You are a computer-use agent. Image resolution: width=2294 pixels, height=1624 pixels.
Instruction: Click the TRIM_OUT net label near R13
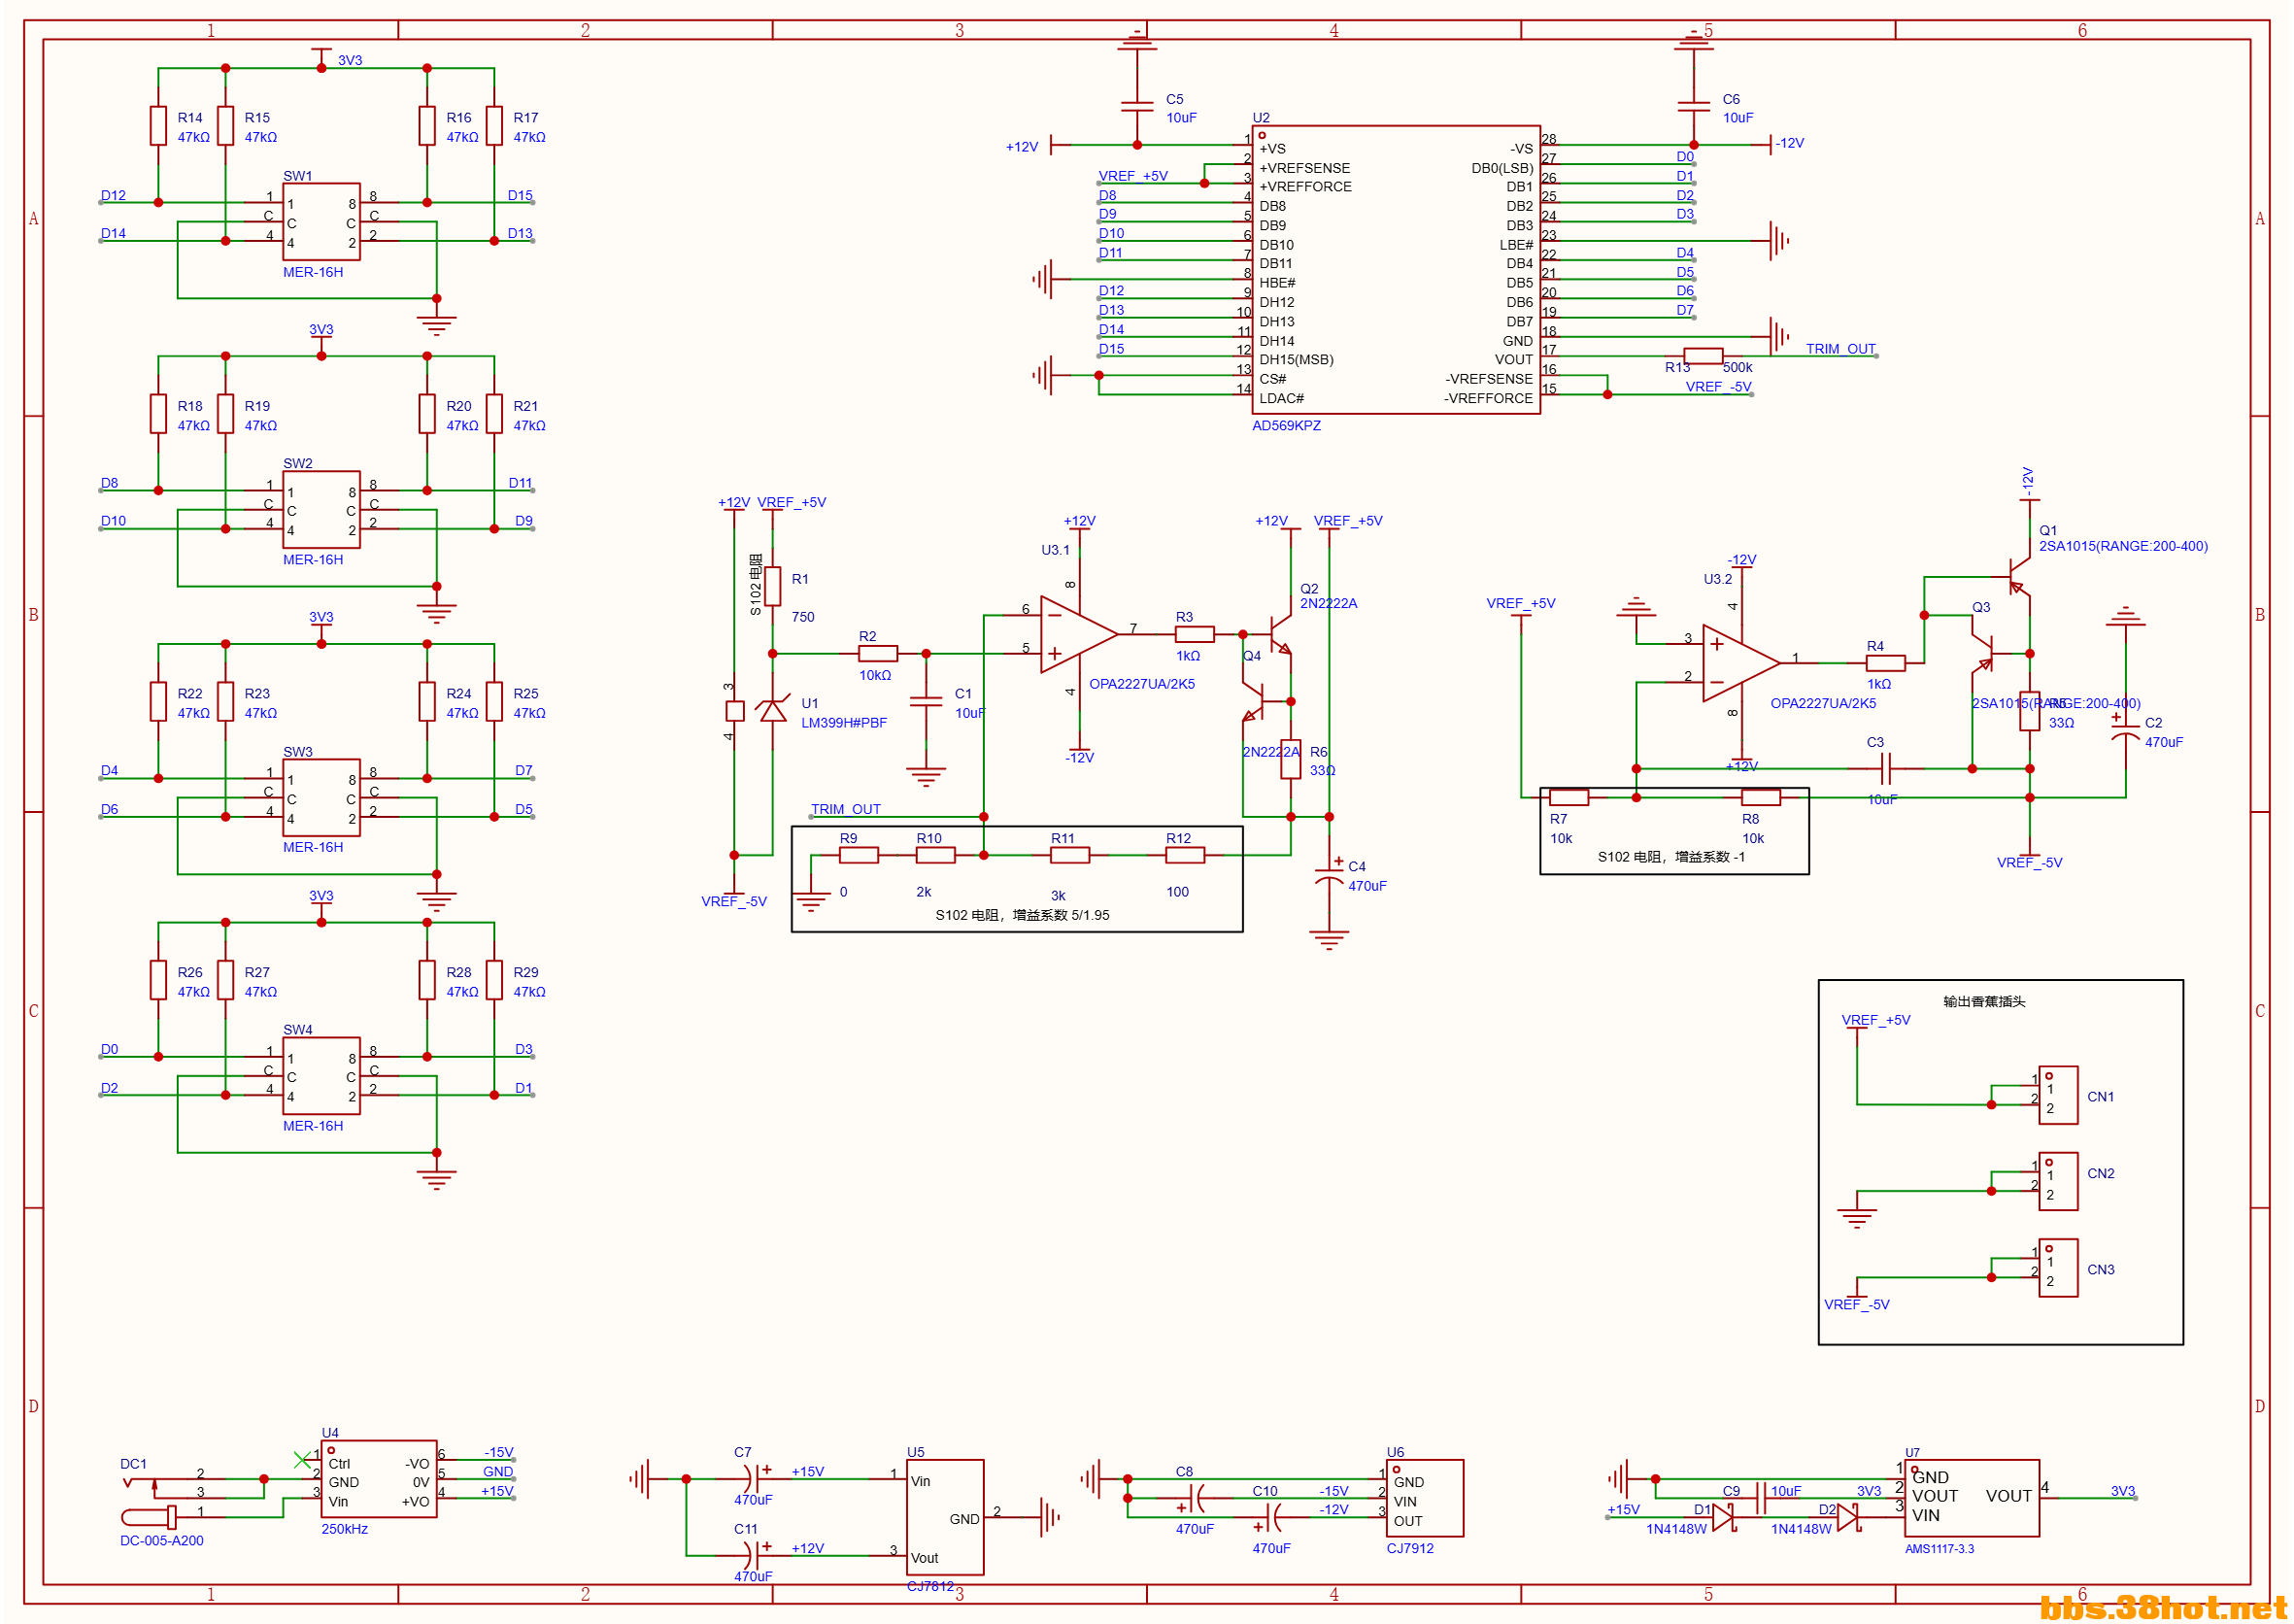1840,349
